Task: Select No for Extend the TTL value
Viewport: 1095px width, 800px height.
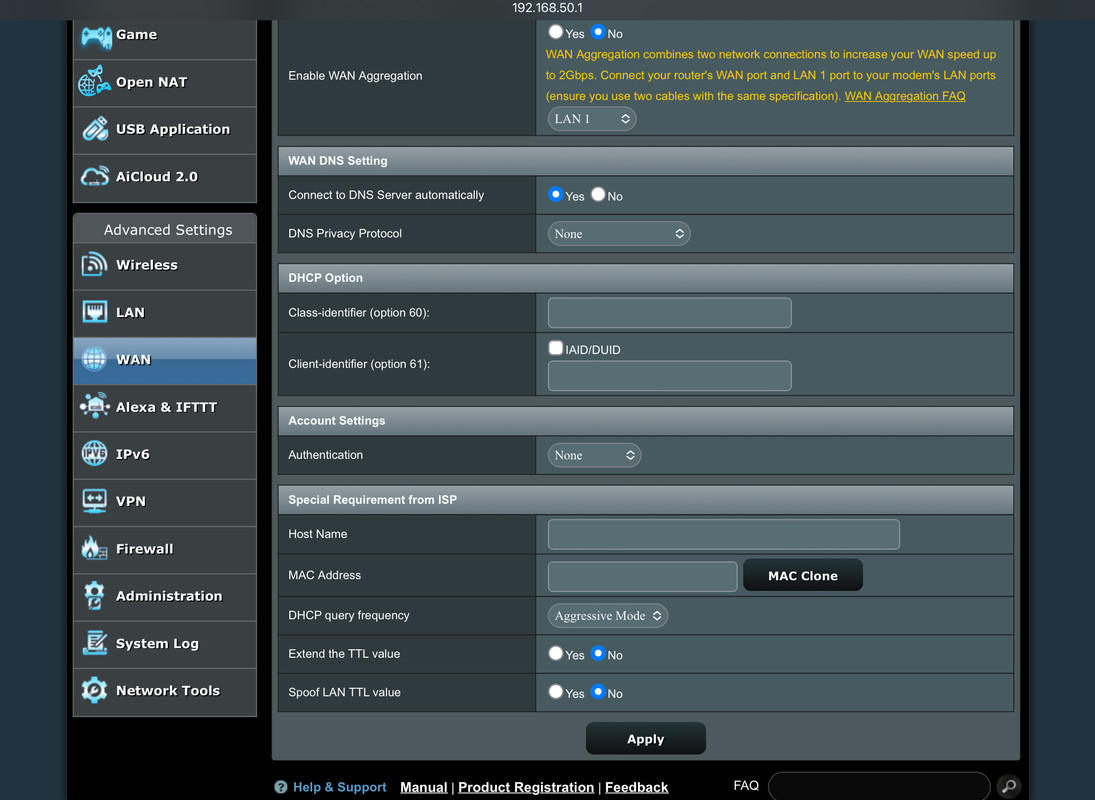Action: pyautogui.click(x=598, y=653)
